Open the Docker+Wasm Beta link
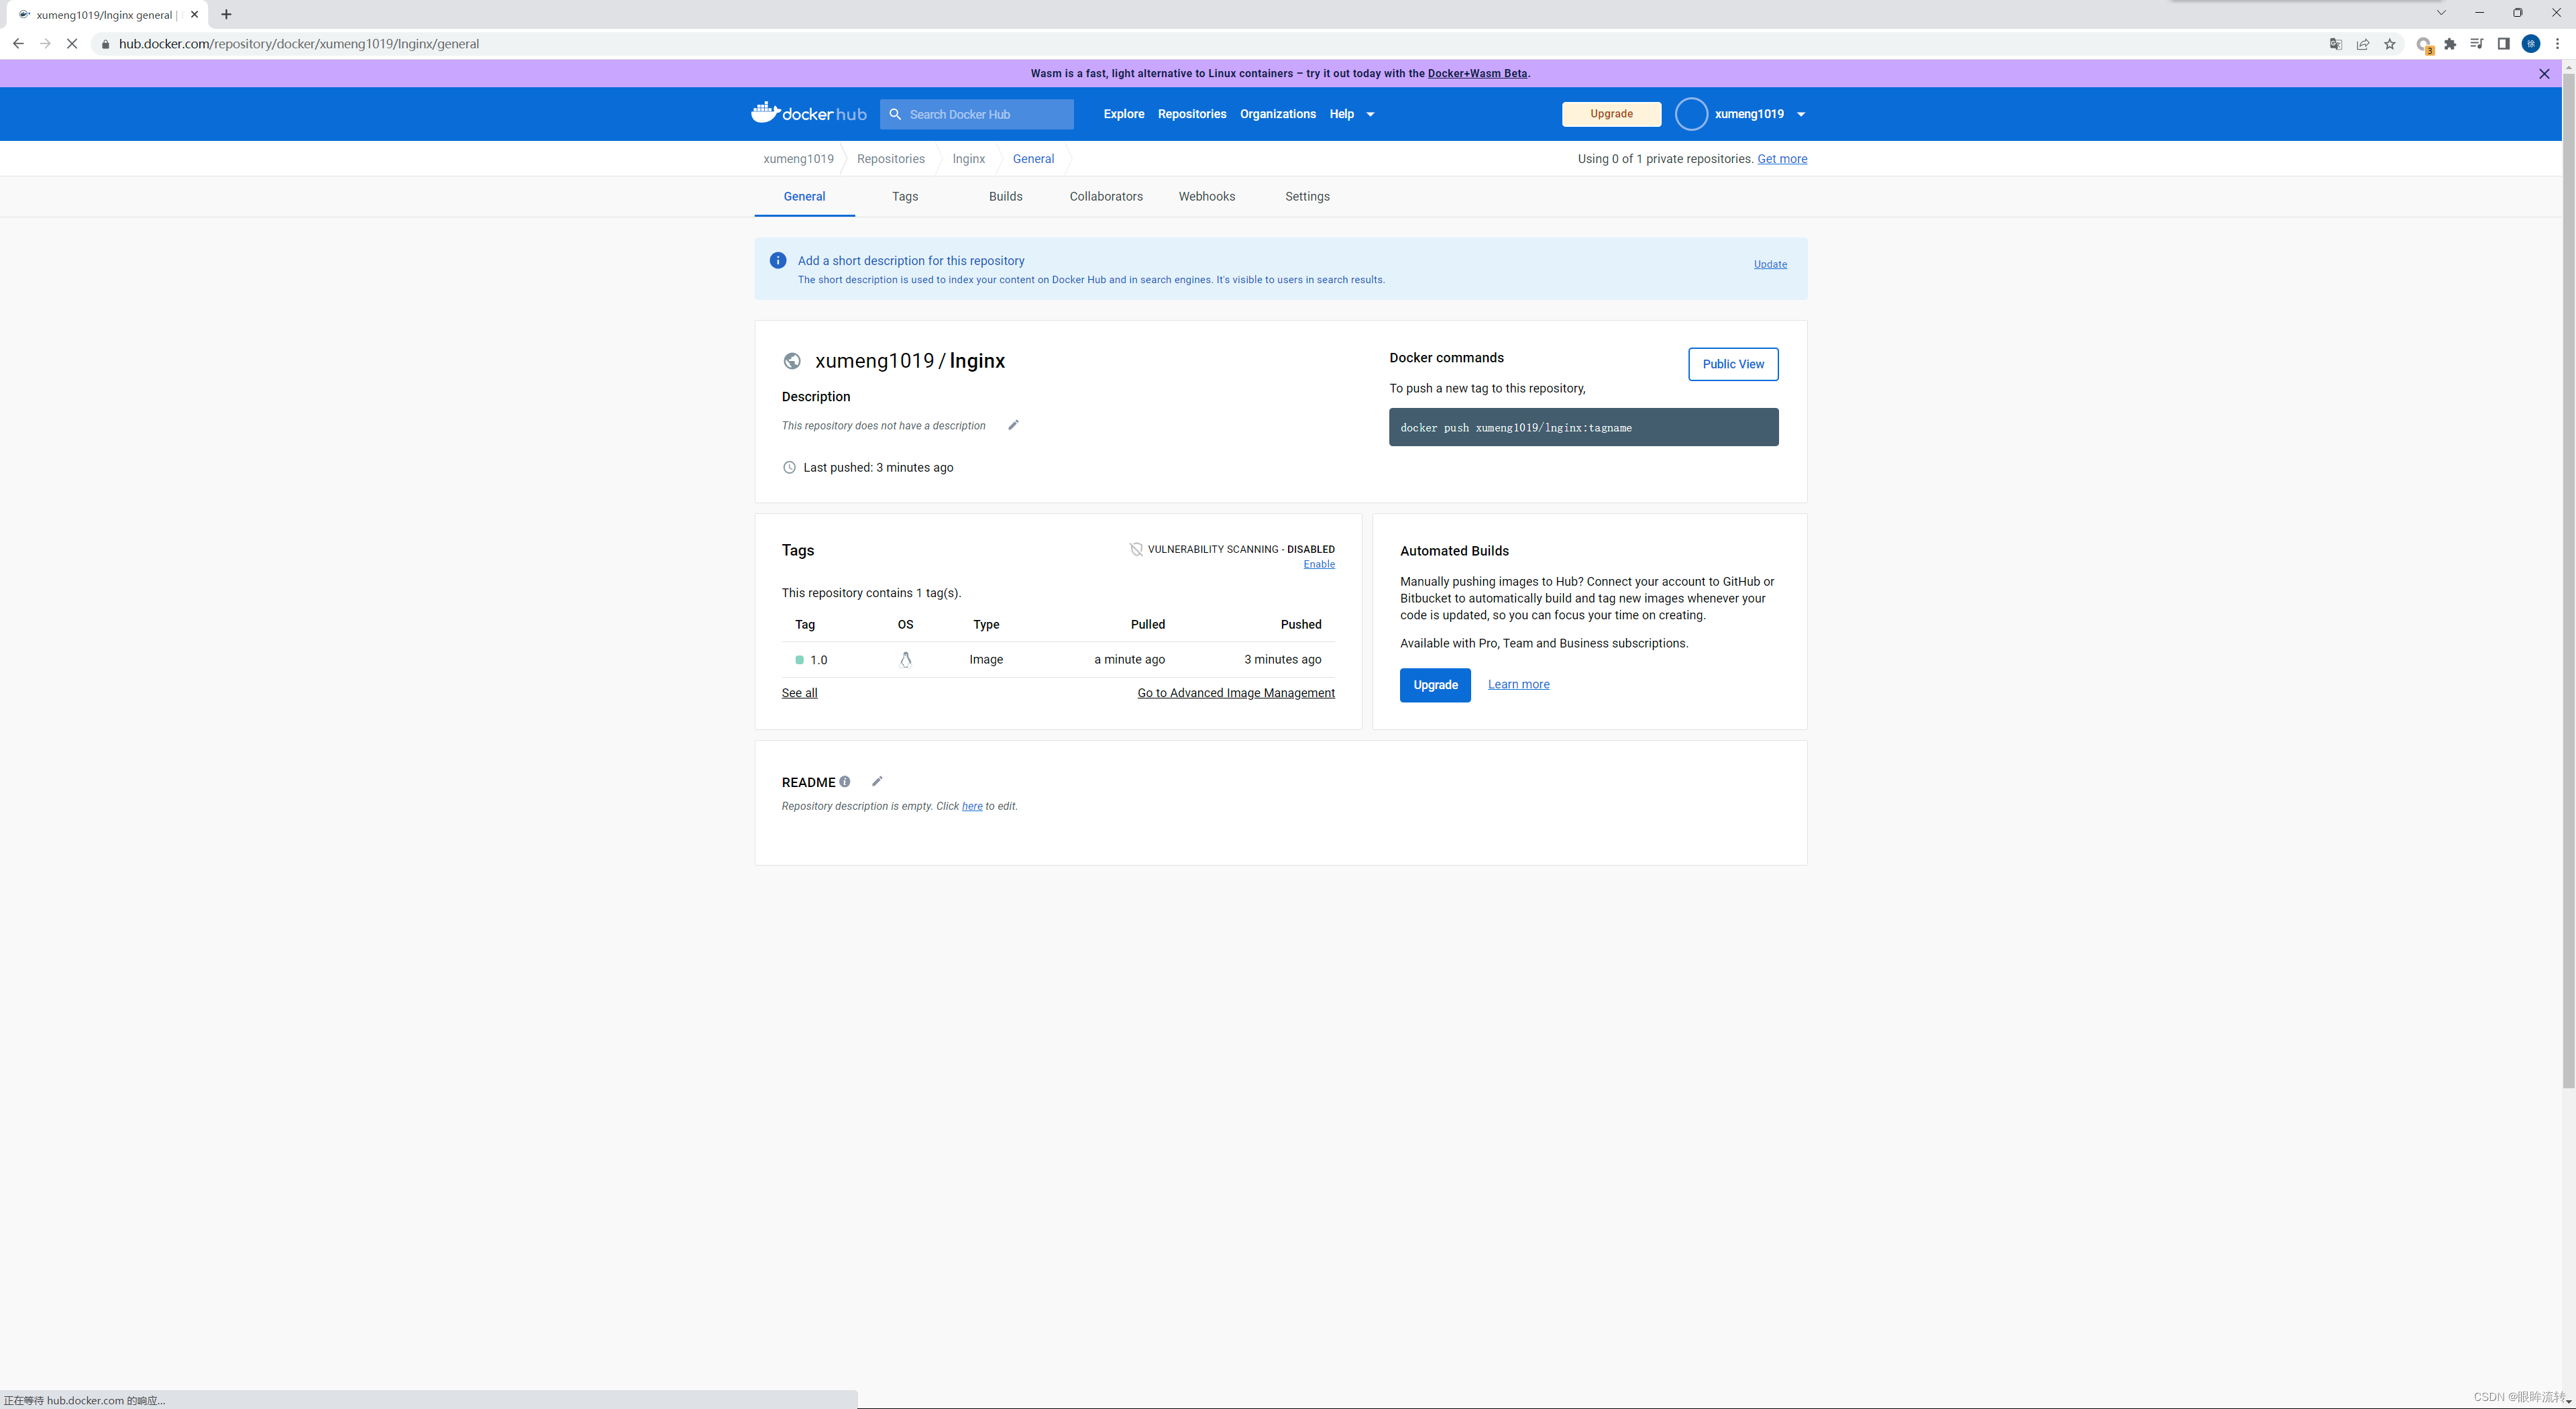 click(x=1477, y=73)
